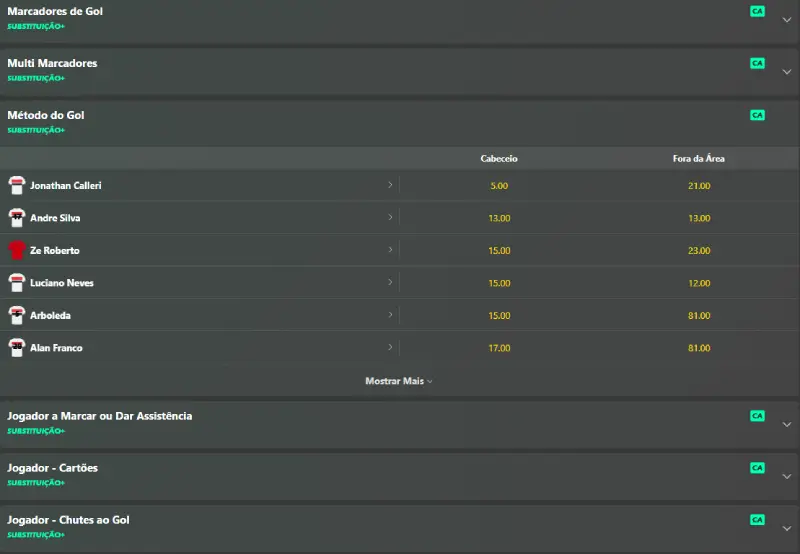Open Andre Silva's player details arrow
This screenshot has width=800, height=554.
click(x=390, y=217)
